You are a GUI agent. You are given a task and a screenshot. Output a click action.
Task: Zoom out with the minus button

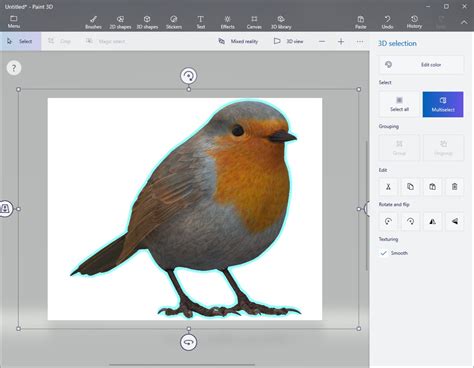(x=322, y=42)
